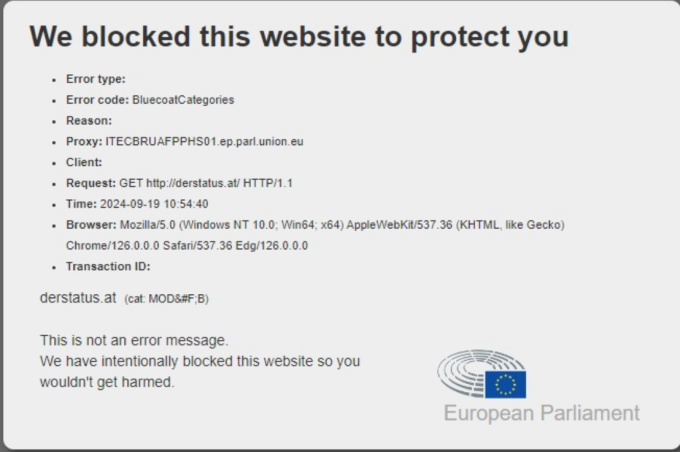Screen dimensions: 680x452
Task: Click the page heading about blocked website
Action: coord(299,36)
